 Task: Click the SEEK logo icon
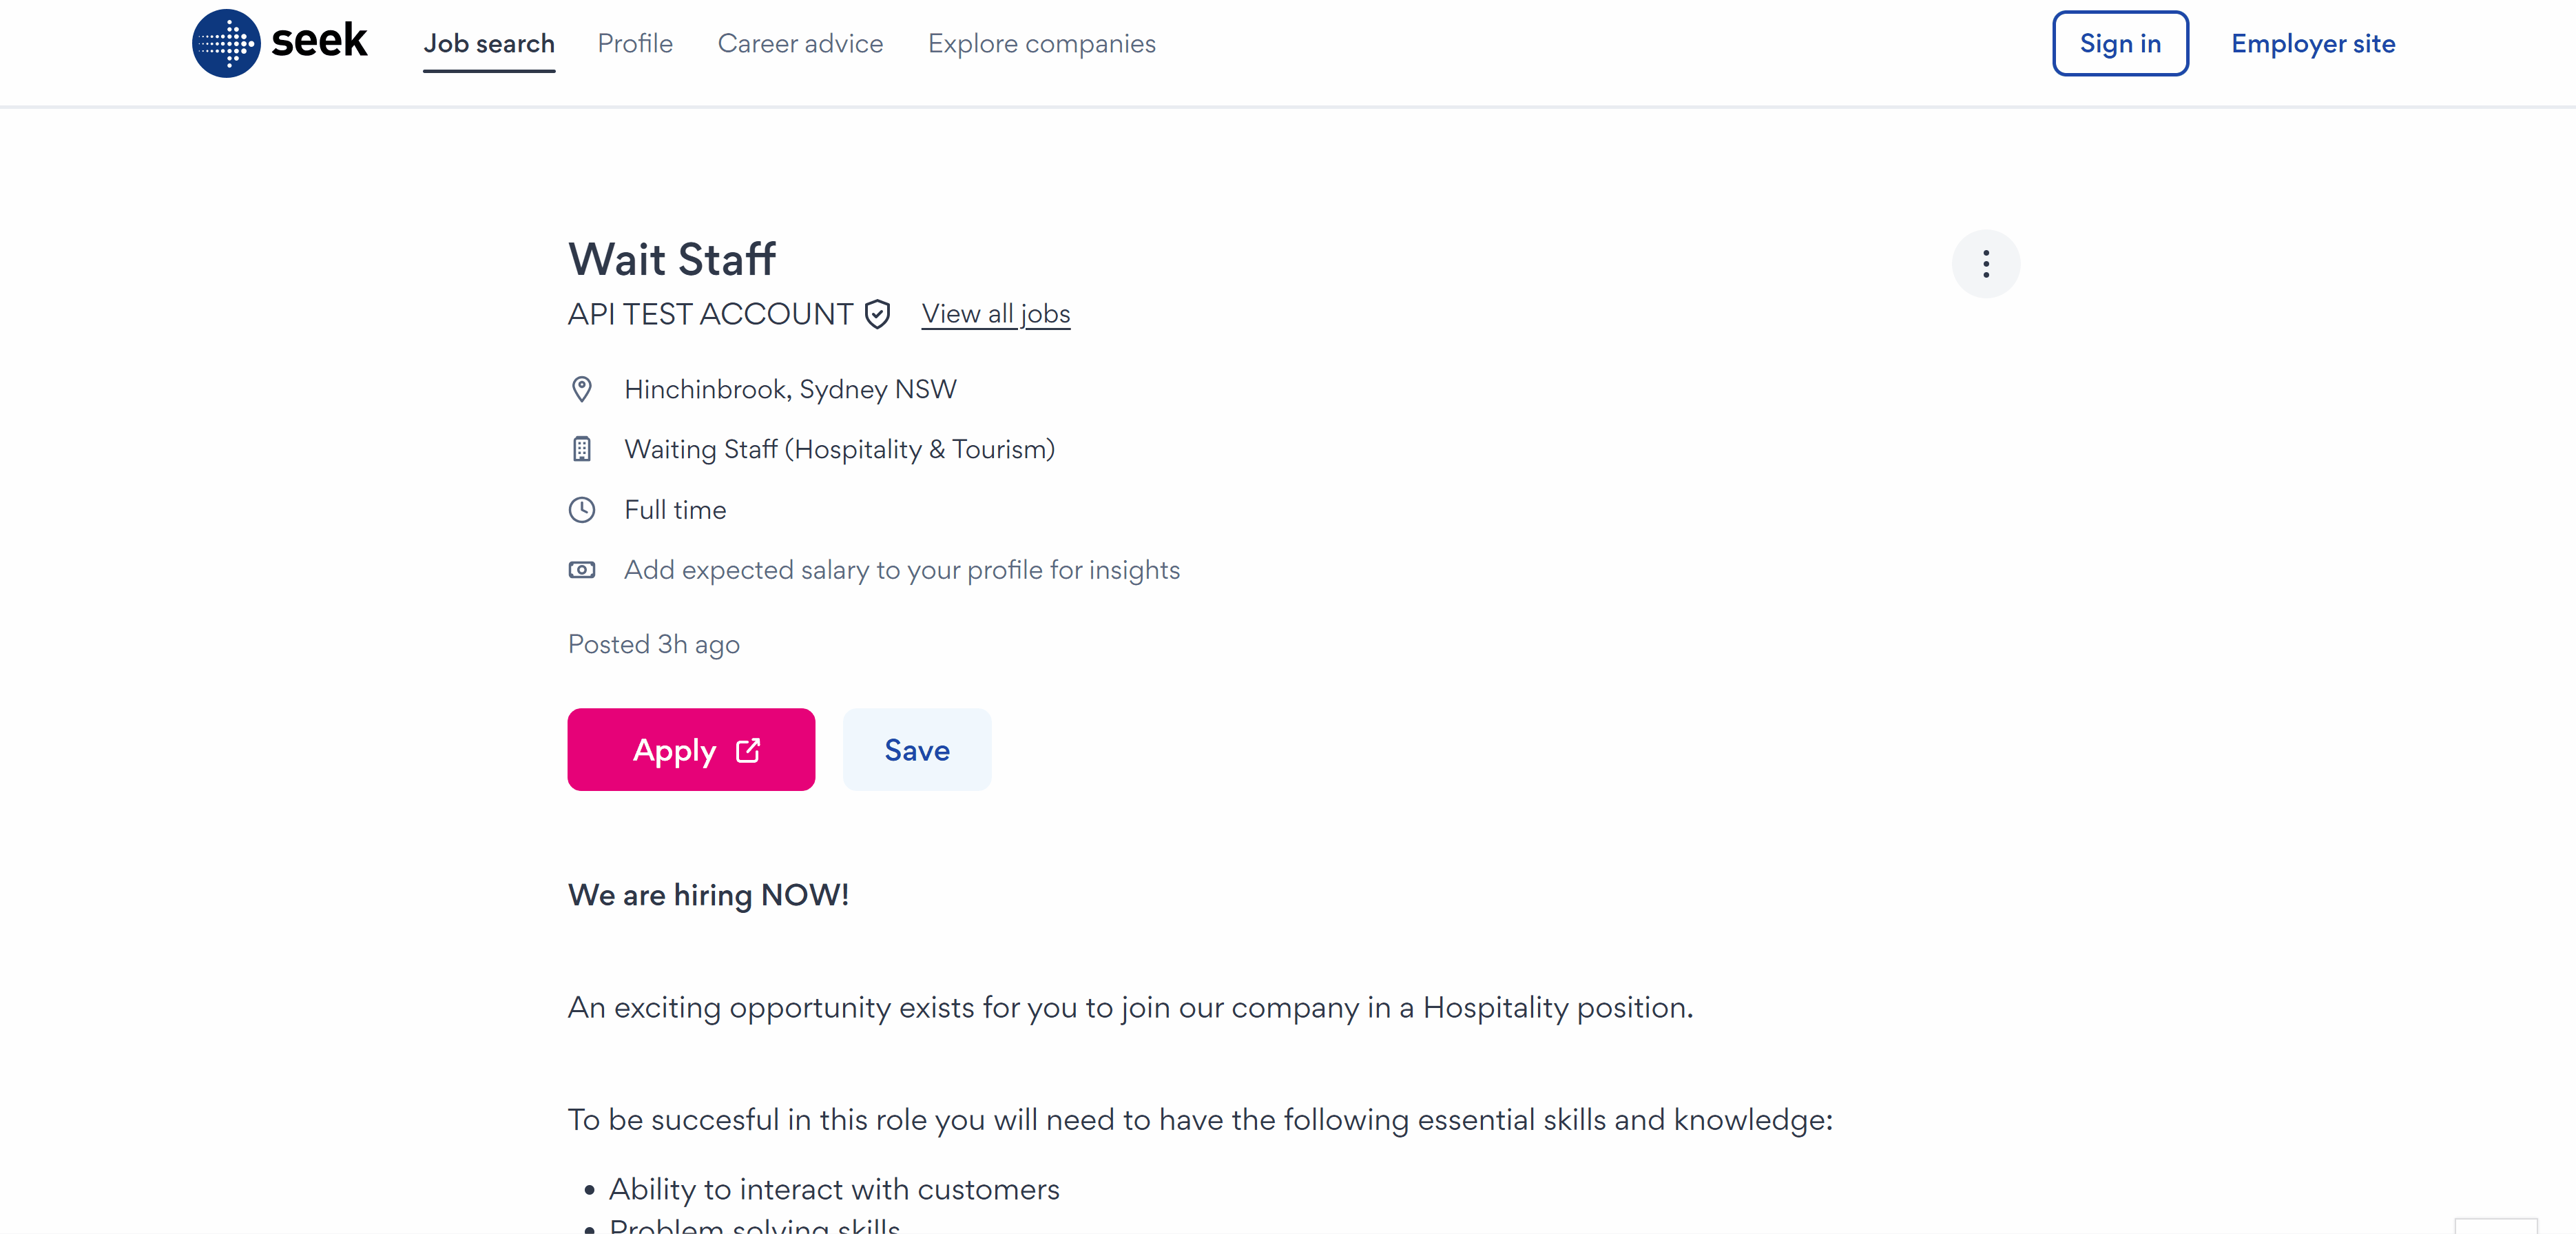pyautogui.click(x=226, y=43)
